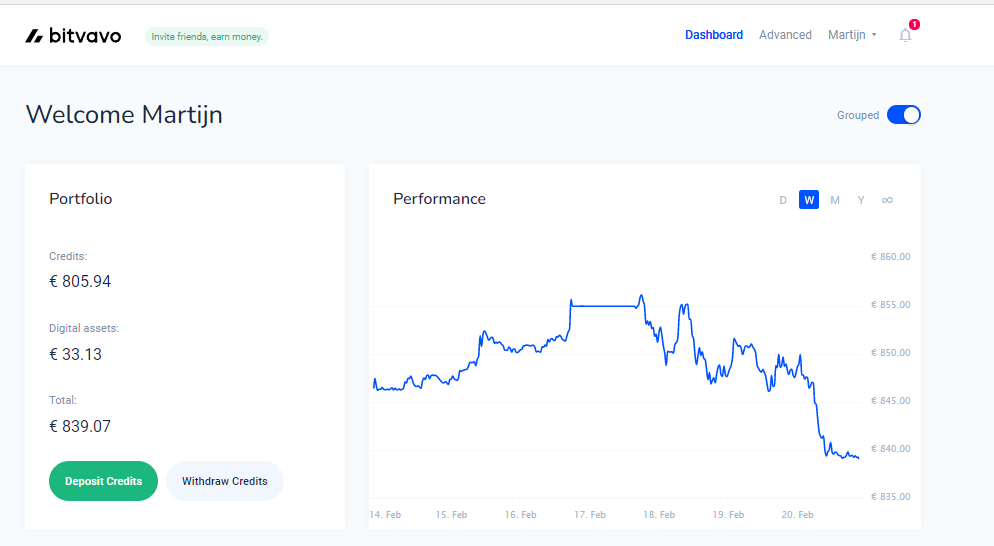The height and width of the screenshot is (546, 994).
Task: Select the Week (W) chart range
Action: 809,200
